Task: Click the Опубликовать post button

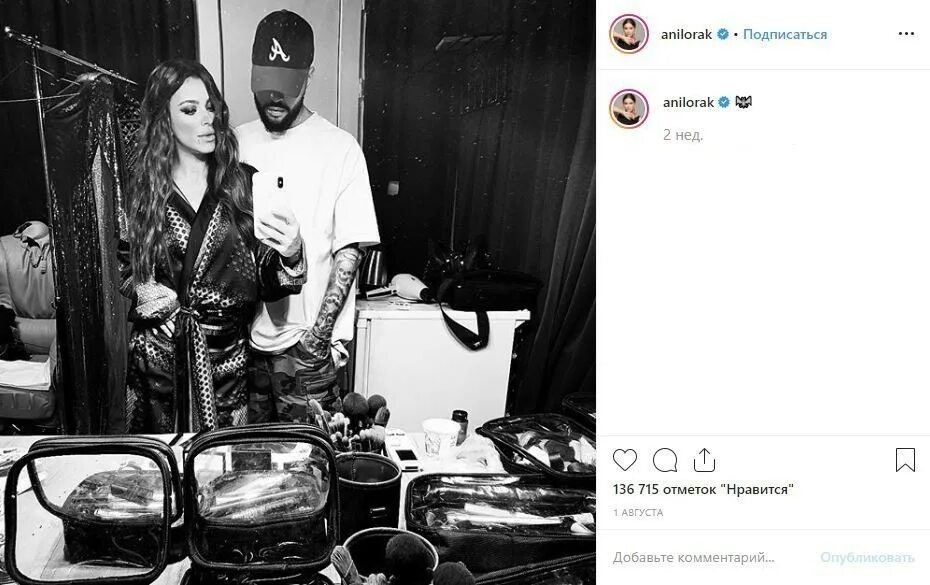Action: pos(867,558)
